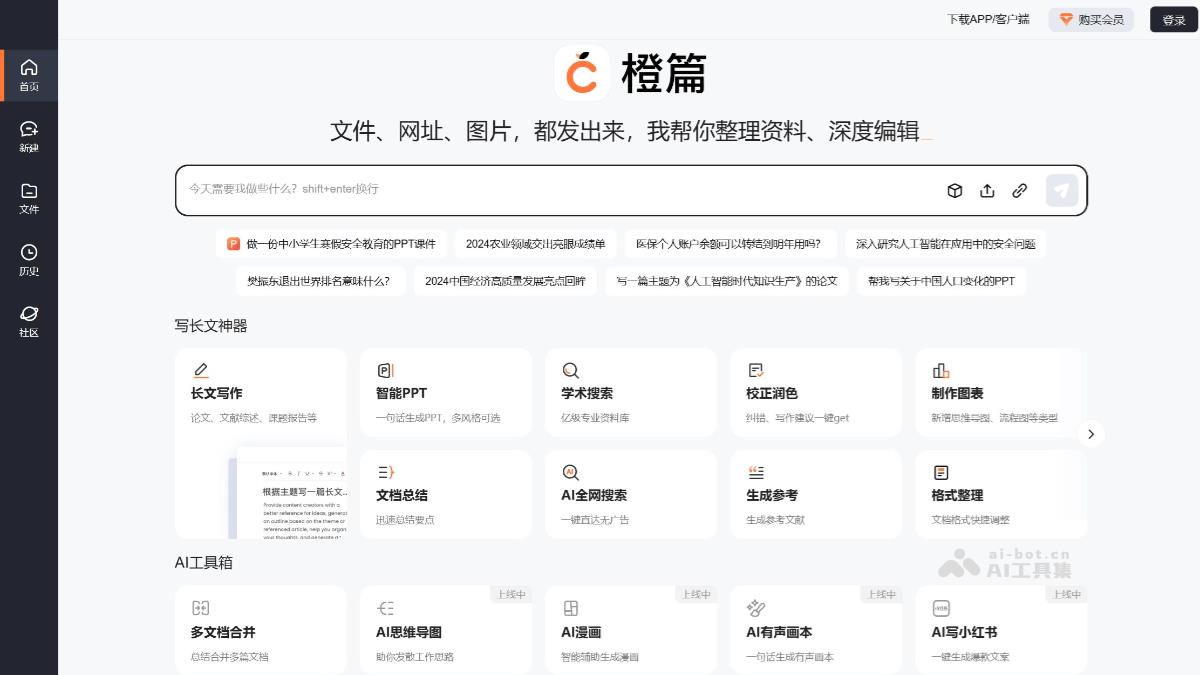Click the 亿级专业资料库 description
Screen dimensions: 1200x675
(x=595, y=418)
